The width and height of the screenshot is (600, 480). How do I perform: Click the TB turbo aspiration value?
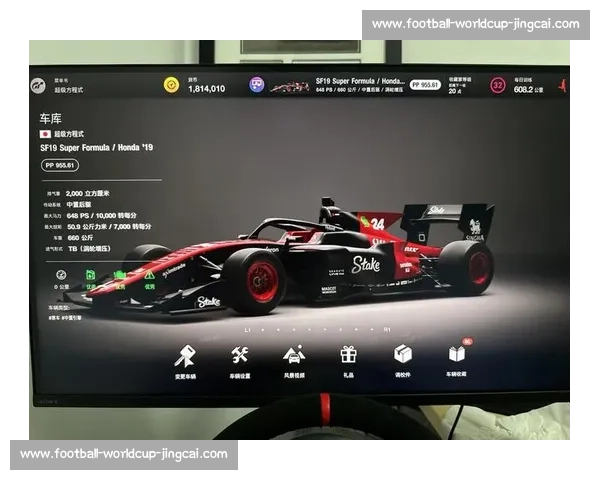coord(89,249)
